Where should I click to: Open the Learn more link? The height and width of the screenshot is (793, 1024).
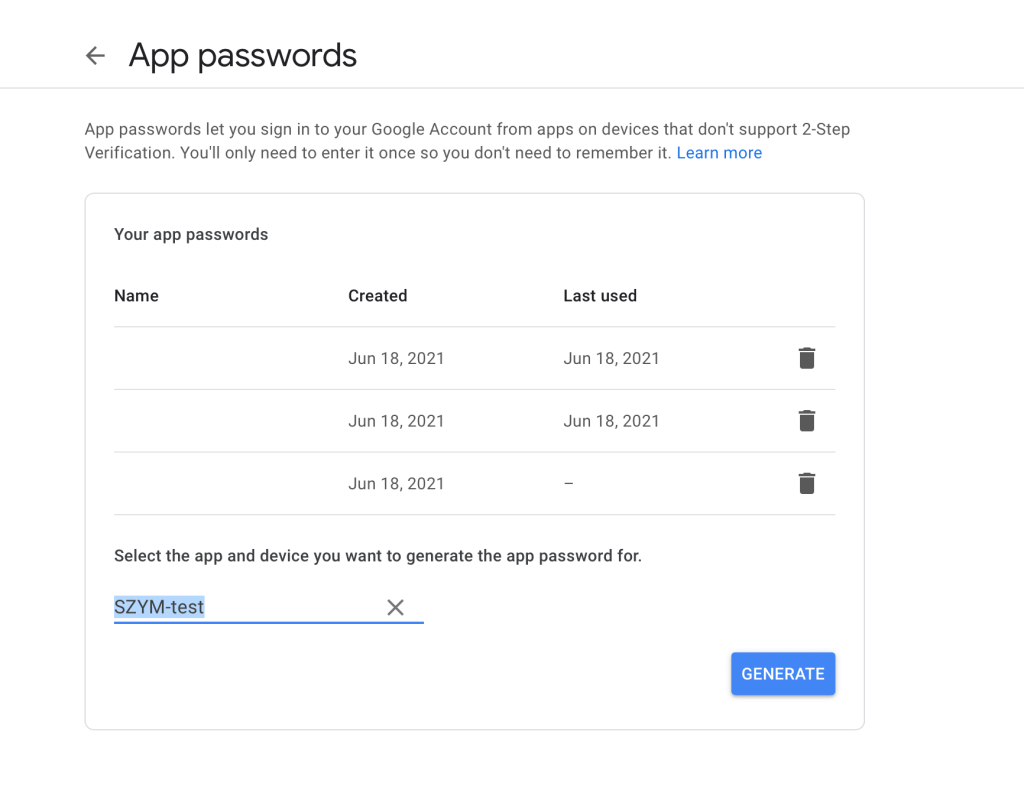pos(719,153)
